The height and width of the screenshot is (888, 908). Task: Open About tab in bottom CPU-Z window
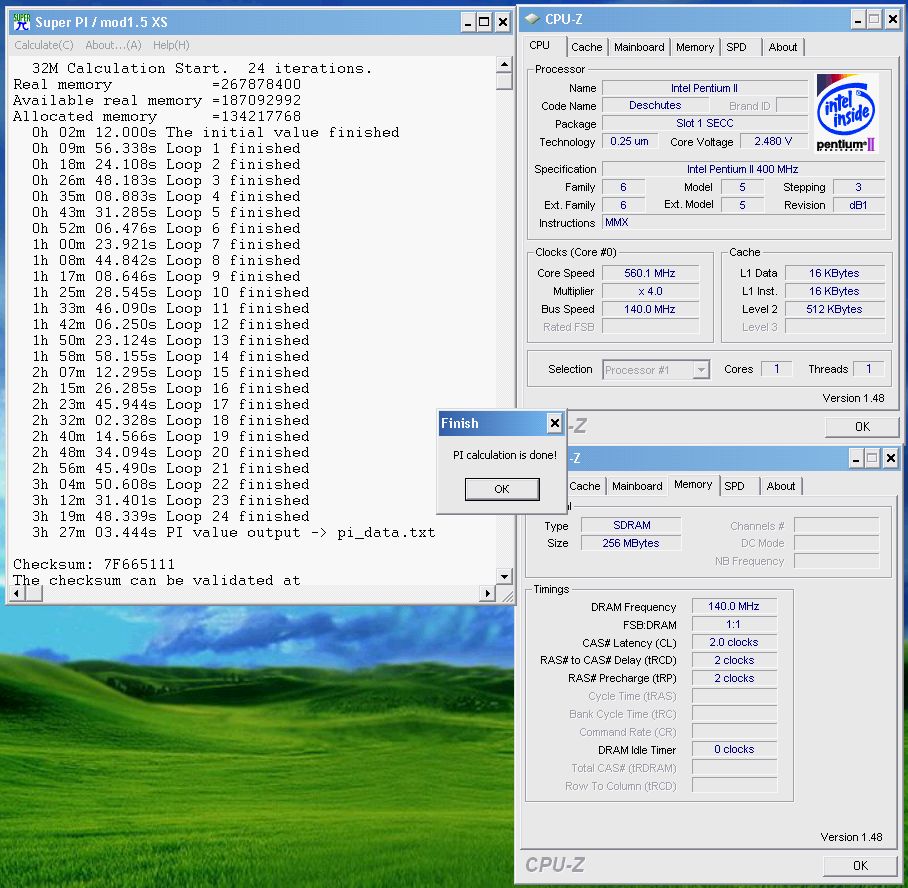pos(781,486)
